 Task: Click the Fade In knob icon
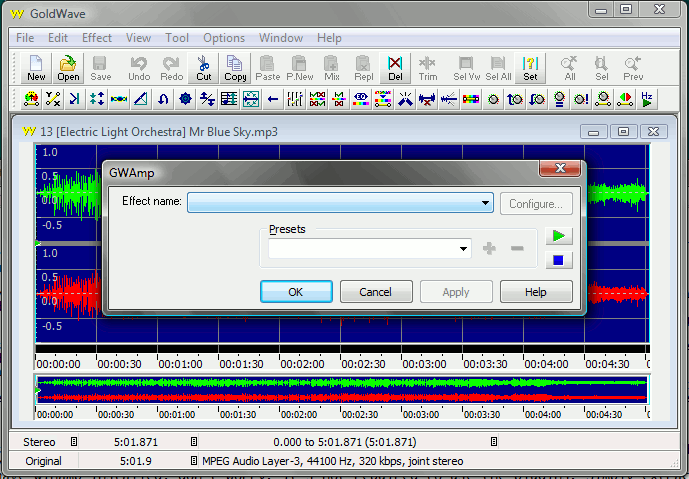pos(515,99)
